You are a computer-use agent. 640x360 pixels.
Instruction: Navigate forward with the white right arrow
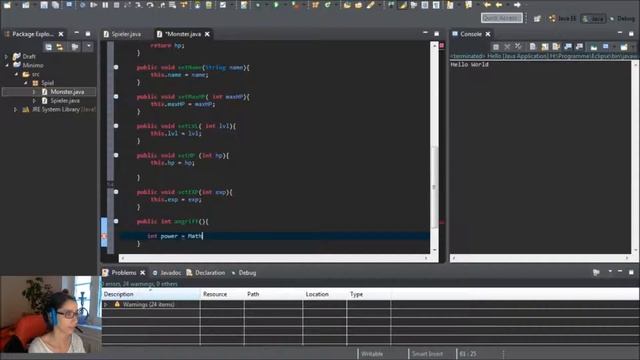[517, 5]
